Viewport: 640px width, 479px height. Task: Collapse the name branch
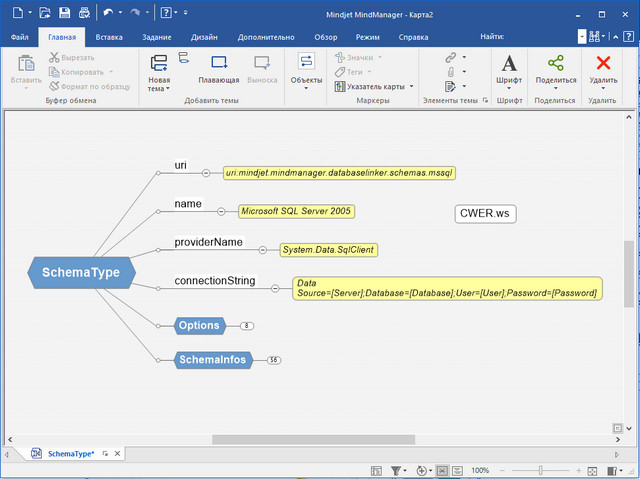coord(221,211)
